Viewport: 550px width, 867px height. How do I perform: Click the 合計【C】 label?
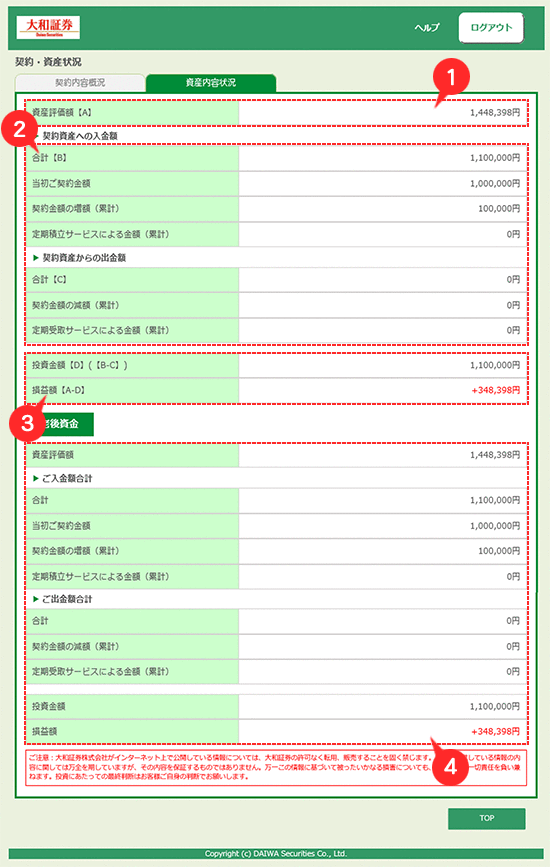tap(49, 280)
